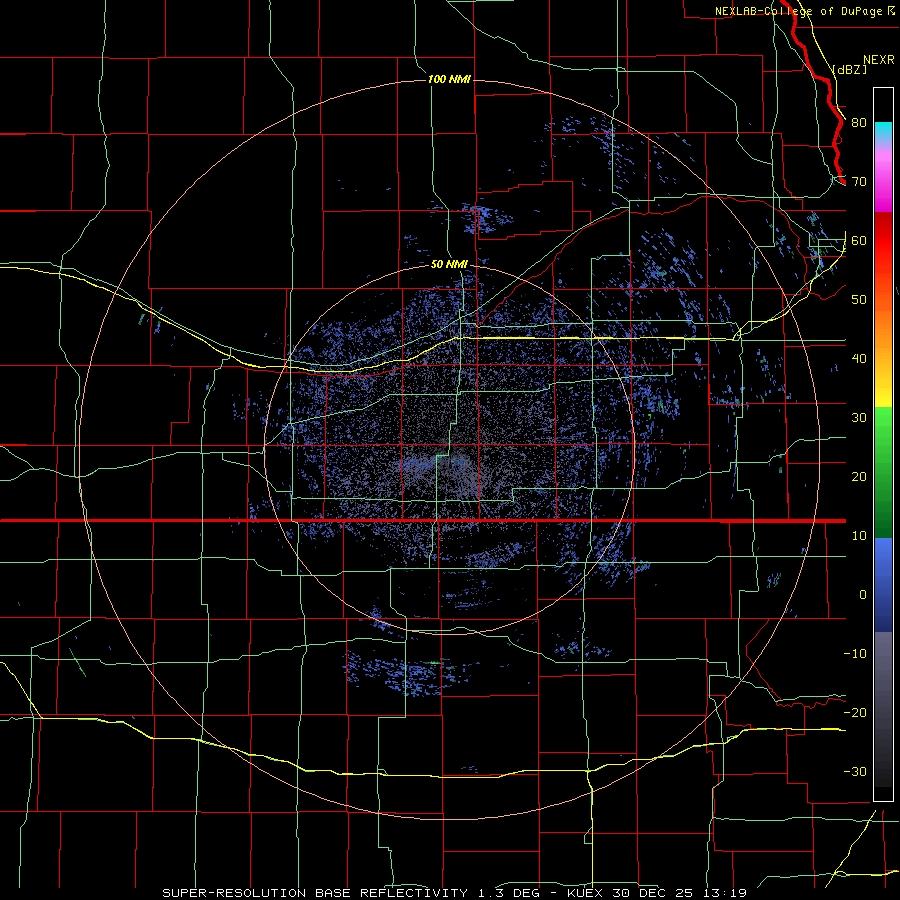Click the green segment of the color bar
Viewport: 900px width, 900px height.
[883, 472]
